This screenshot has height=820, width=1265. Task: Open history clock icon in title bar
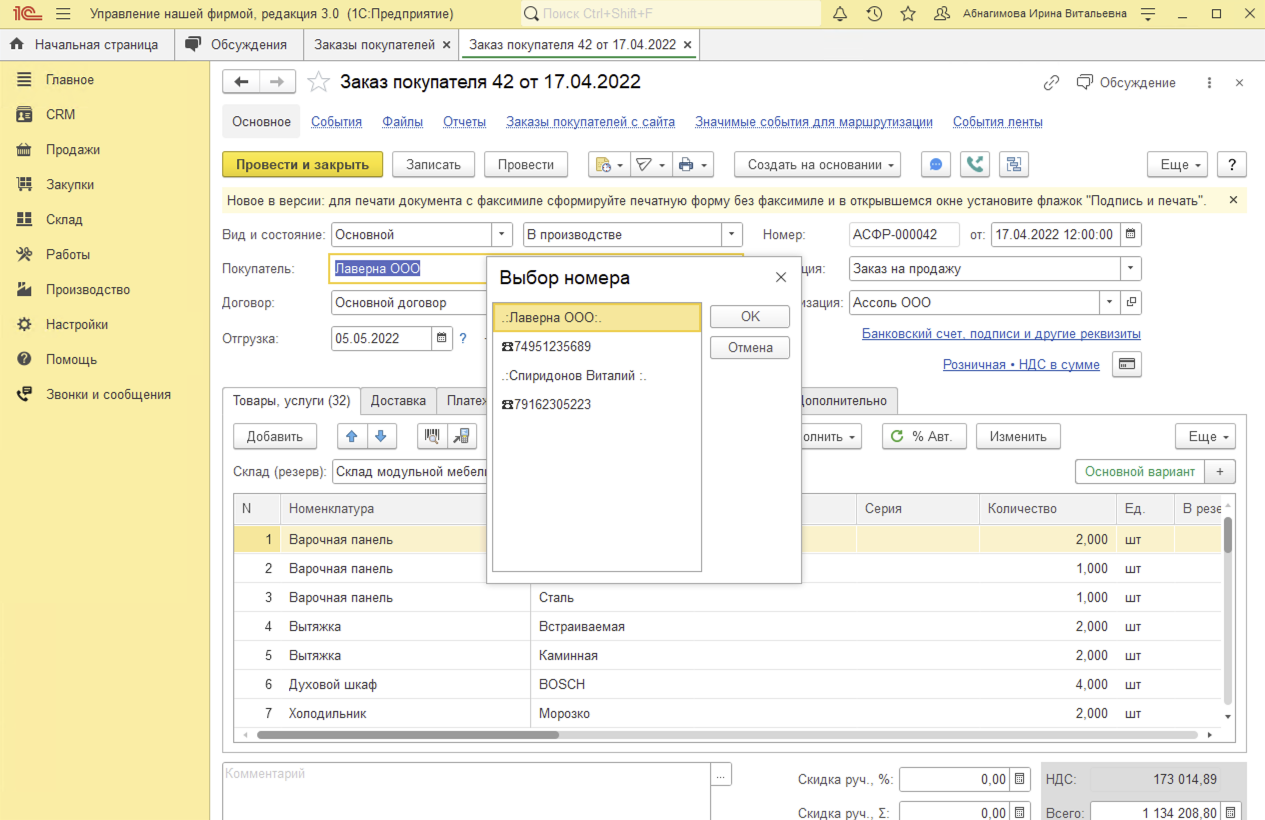(x=874, y=14)
